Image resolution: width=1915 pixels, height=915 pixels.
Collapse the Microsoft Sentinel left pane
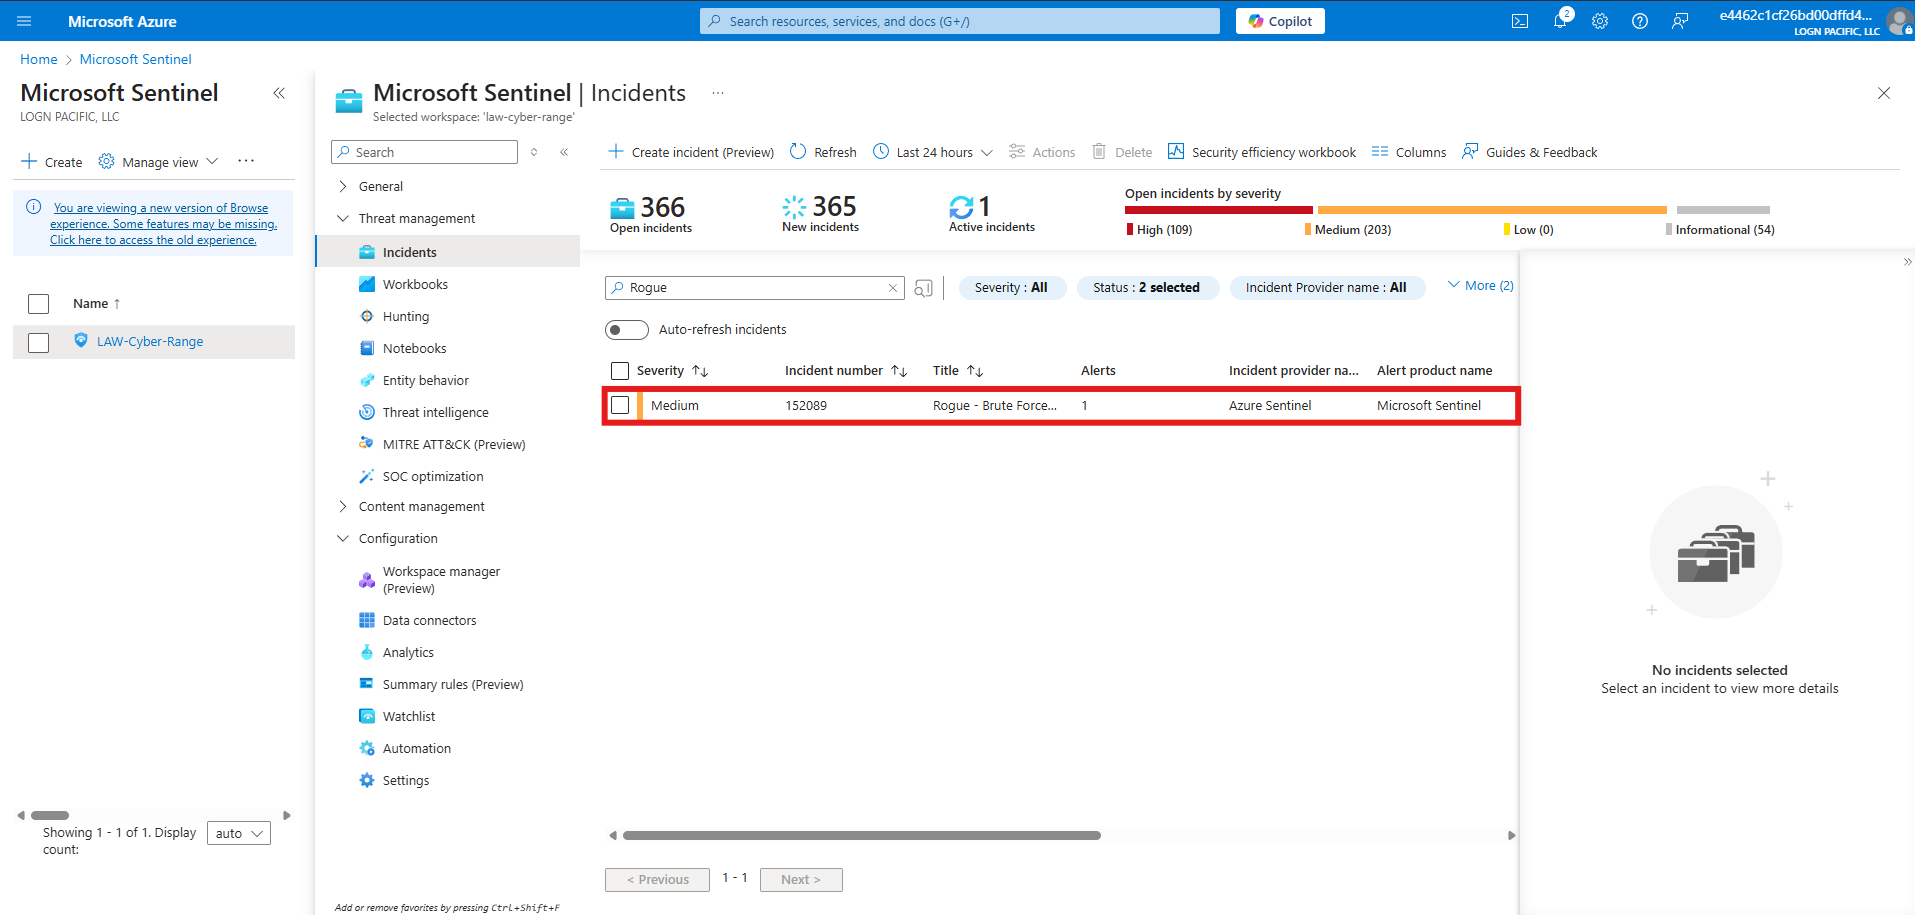pos(279,93)
